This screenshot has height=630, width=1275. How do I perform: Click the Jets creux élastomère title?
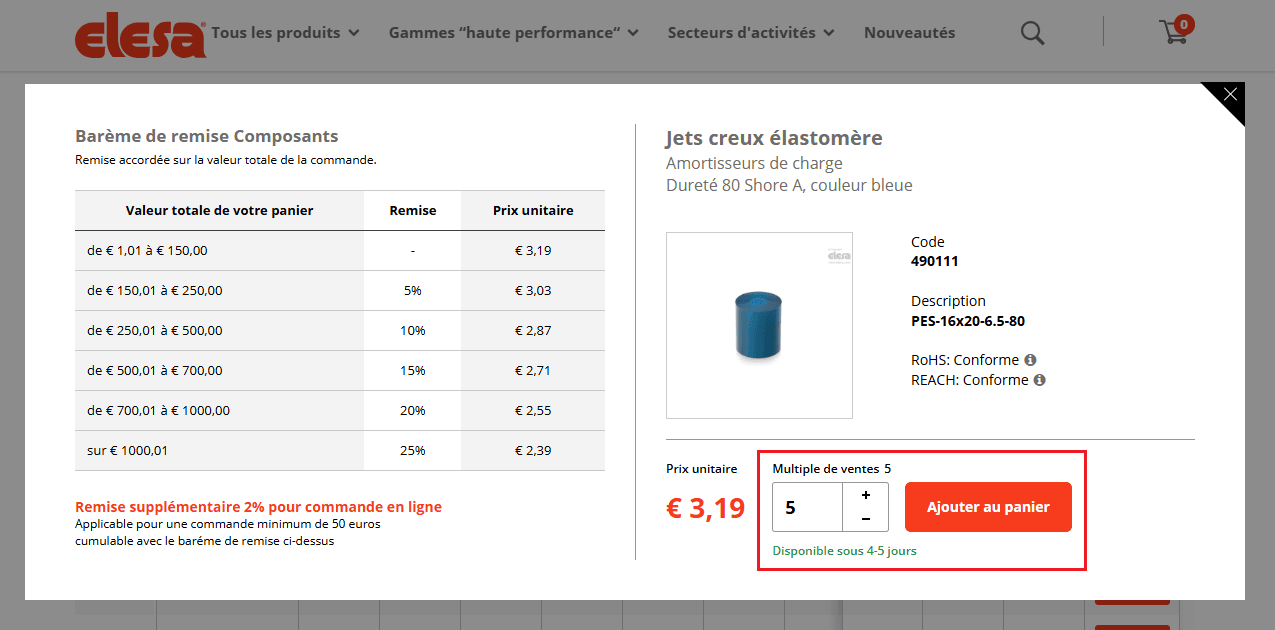pos(774,138)
